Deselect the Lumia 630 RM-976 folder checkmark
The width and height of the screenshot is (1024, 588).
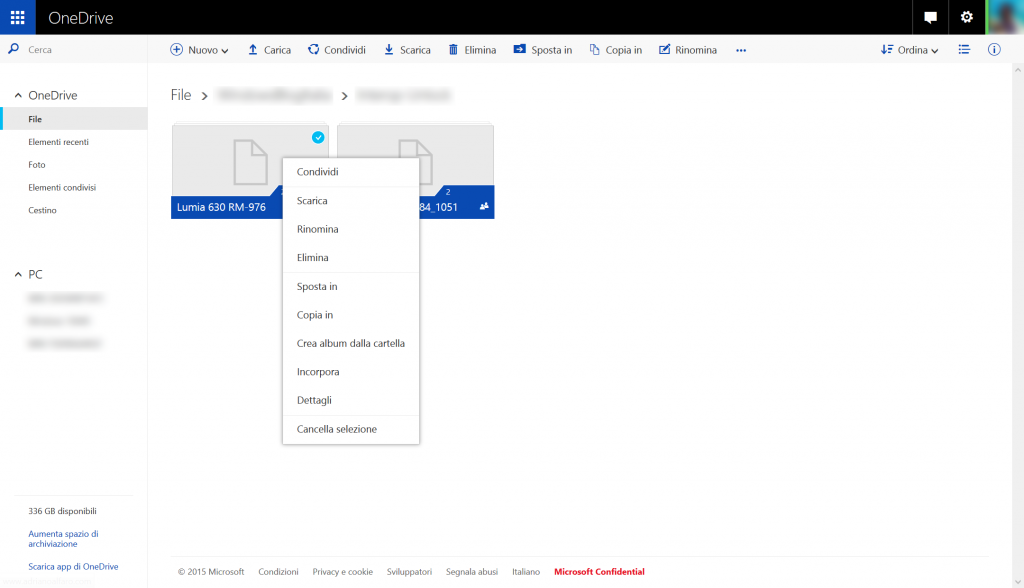318,137
